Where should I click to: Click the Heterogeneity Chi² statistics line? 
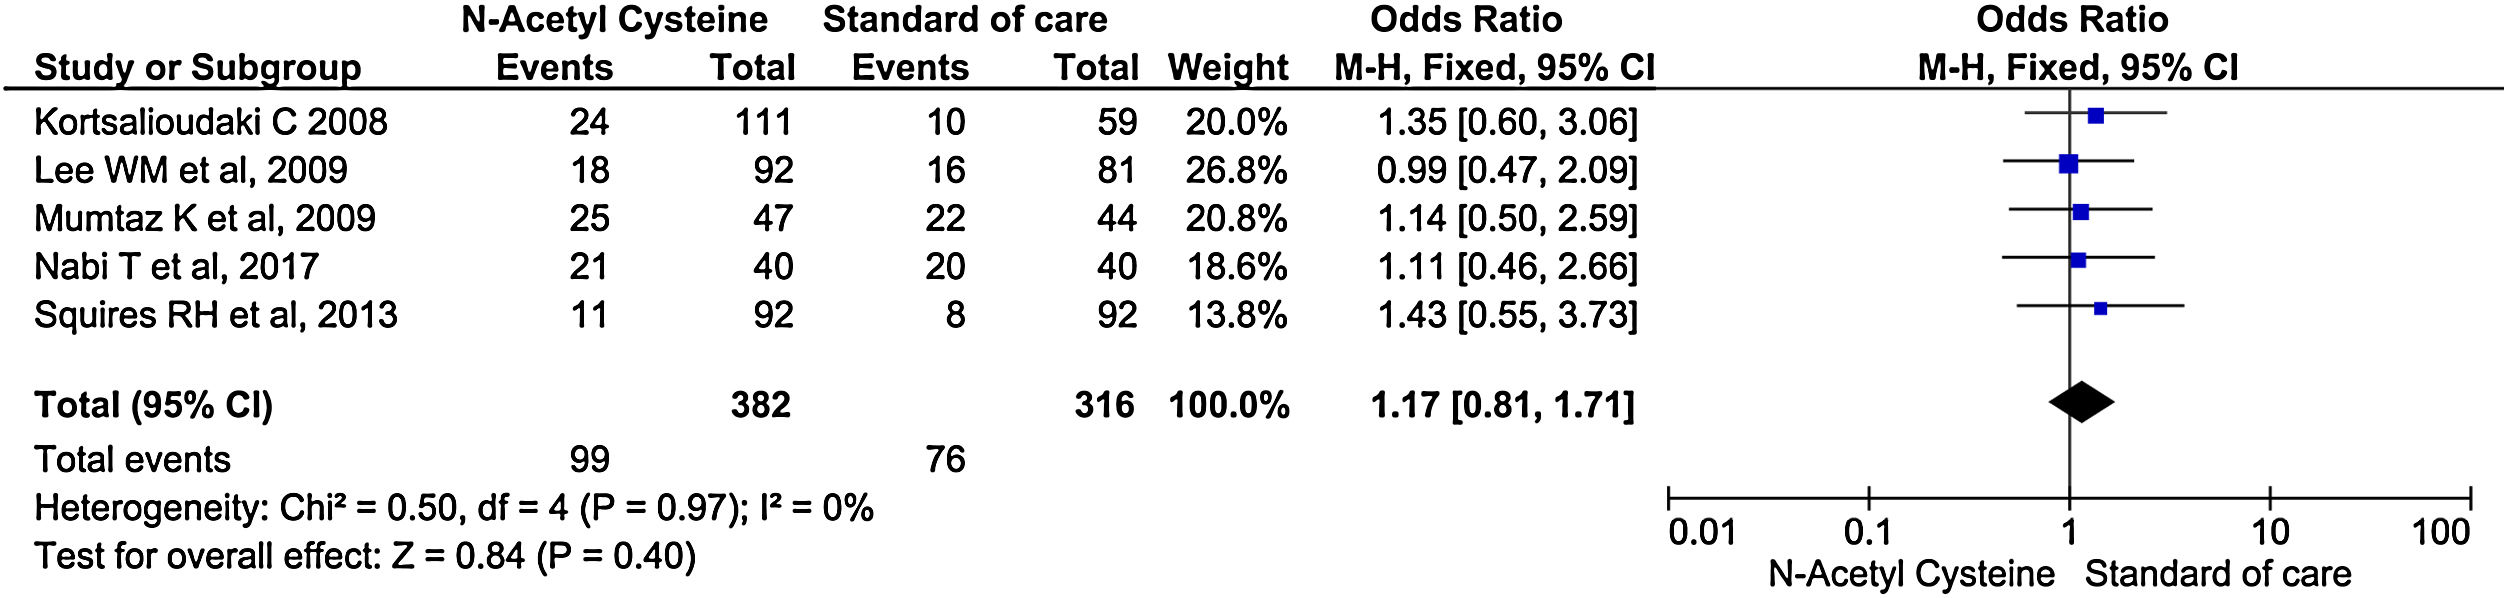[x=454, y=509]
